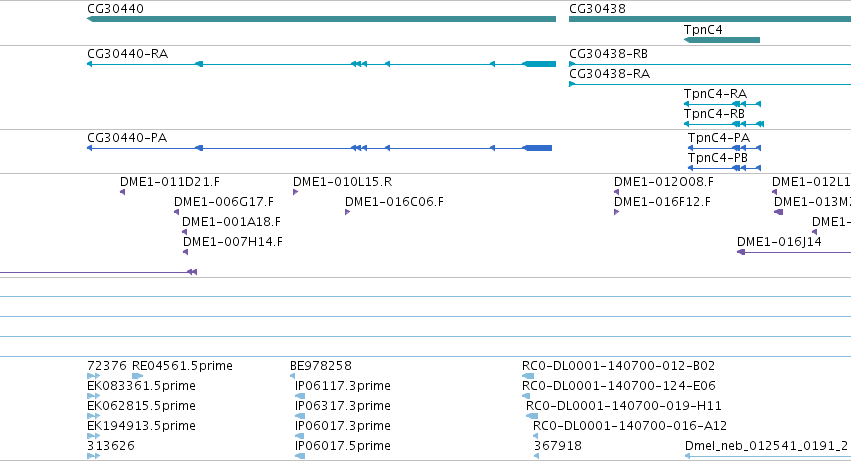The height and width of the screenshot is (461, 851).
Task: Click the marker under RC0-DL0001-140700-012-B02
Action: 528,376
